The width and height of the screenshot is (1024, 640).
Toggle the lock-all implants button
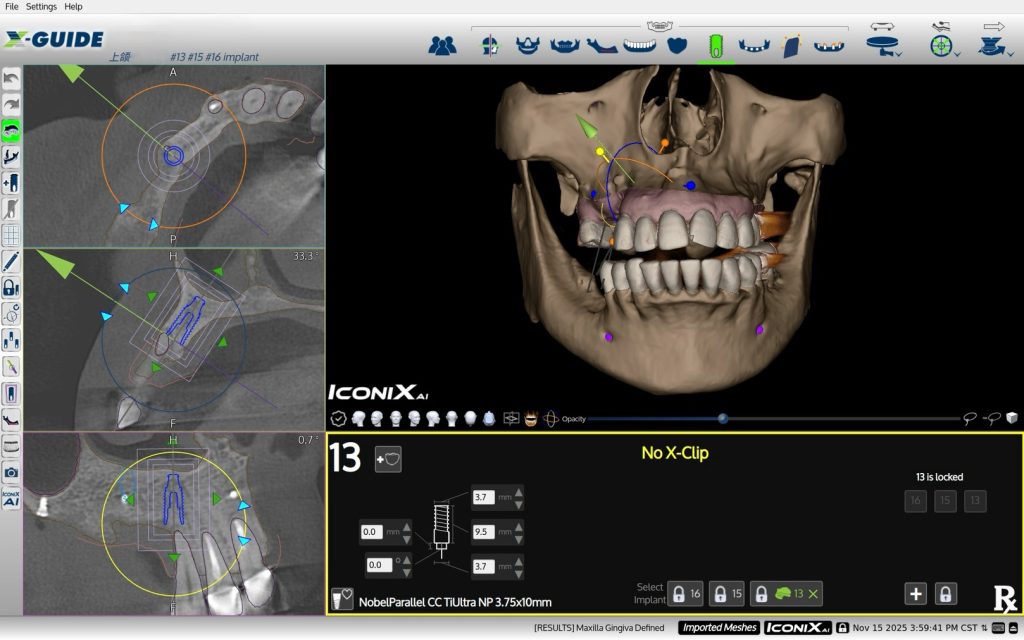point(945,593)
